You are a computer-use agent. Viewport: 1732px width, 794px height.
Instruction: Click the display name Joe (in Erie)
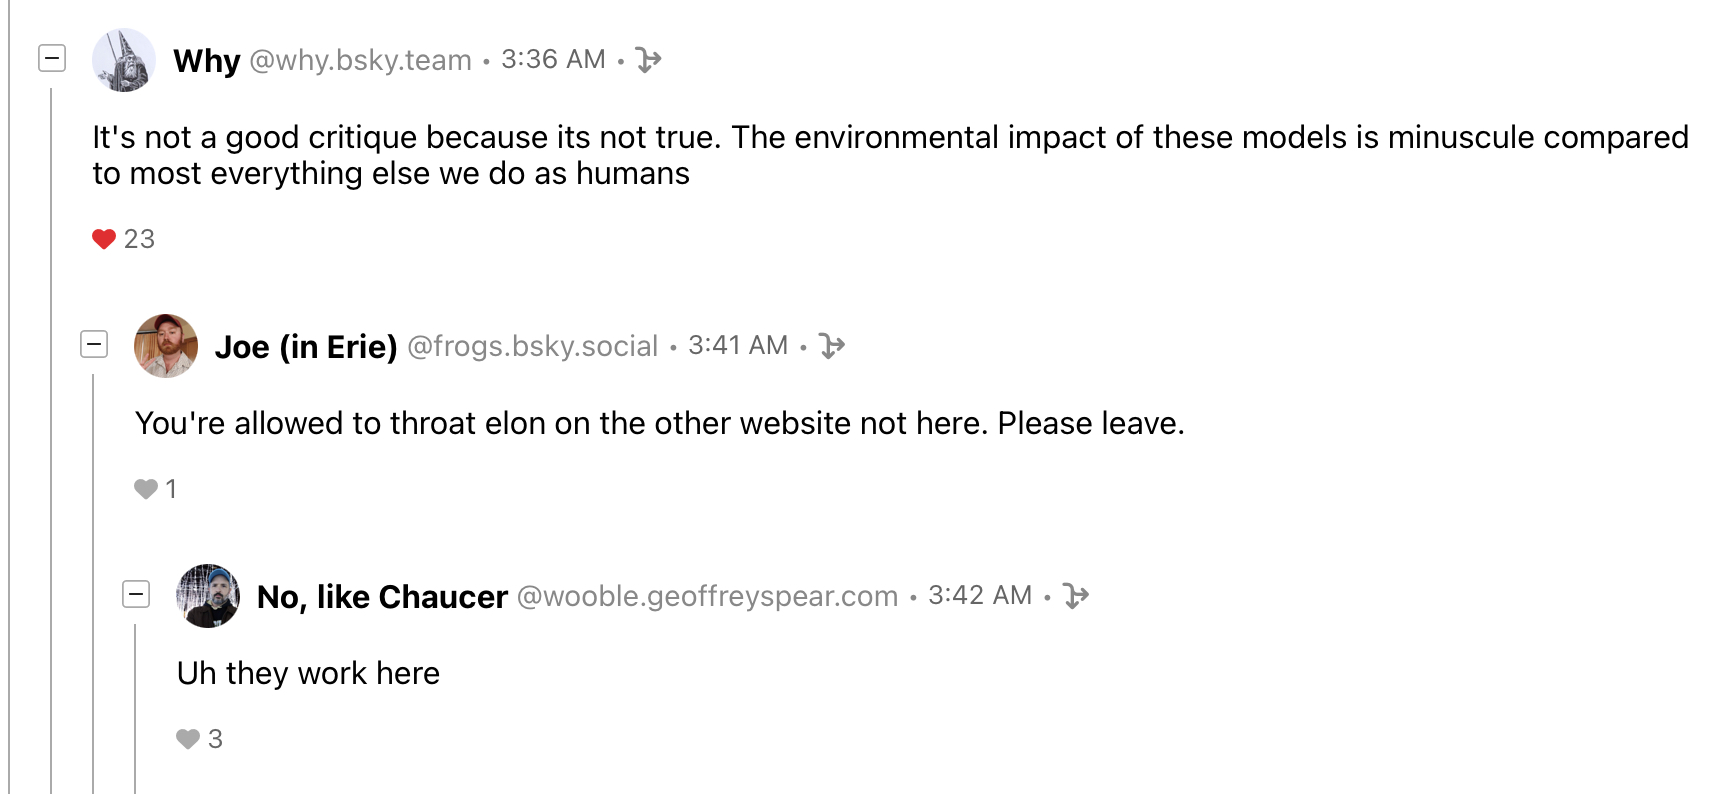point(306,346)
